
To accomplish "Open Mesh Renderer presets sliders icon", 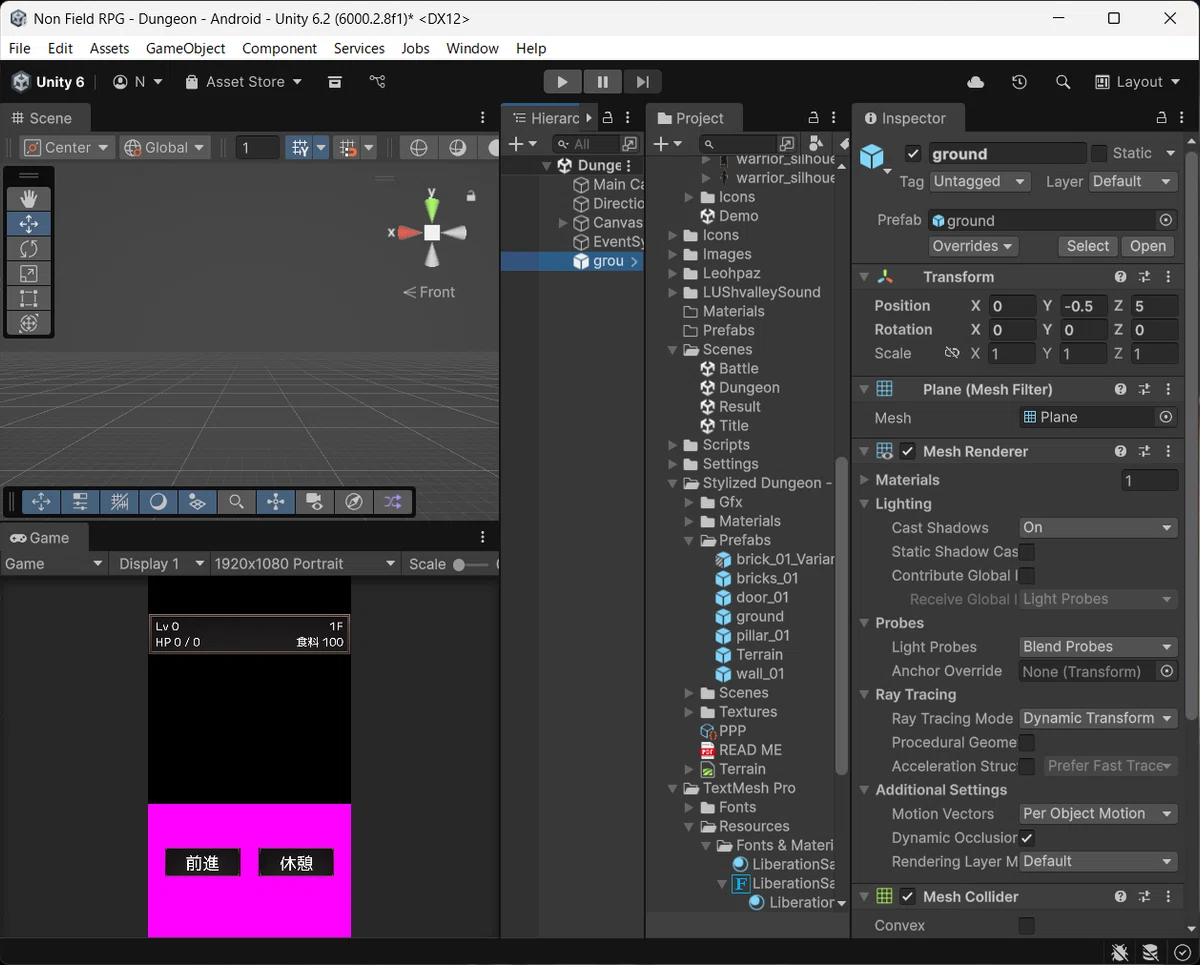I will pyautogui.click(x=1145, y=452).
